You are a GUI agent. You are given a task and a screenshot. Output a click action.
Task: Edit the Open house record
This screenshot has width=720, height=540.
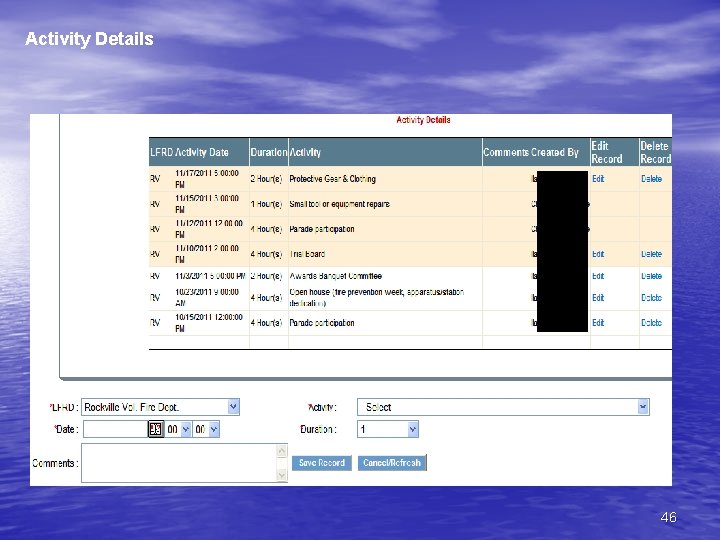click(598, 298)
